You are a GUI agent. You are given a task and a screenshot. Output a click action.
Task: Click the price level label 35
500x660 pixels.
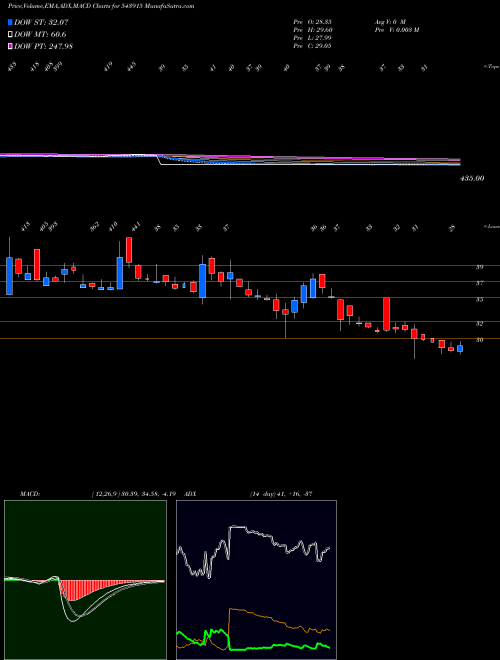pyautogui.click(x=479, y=300)
